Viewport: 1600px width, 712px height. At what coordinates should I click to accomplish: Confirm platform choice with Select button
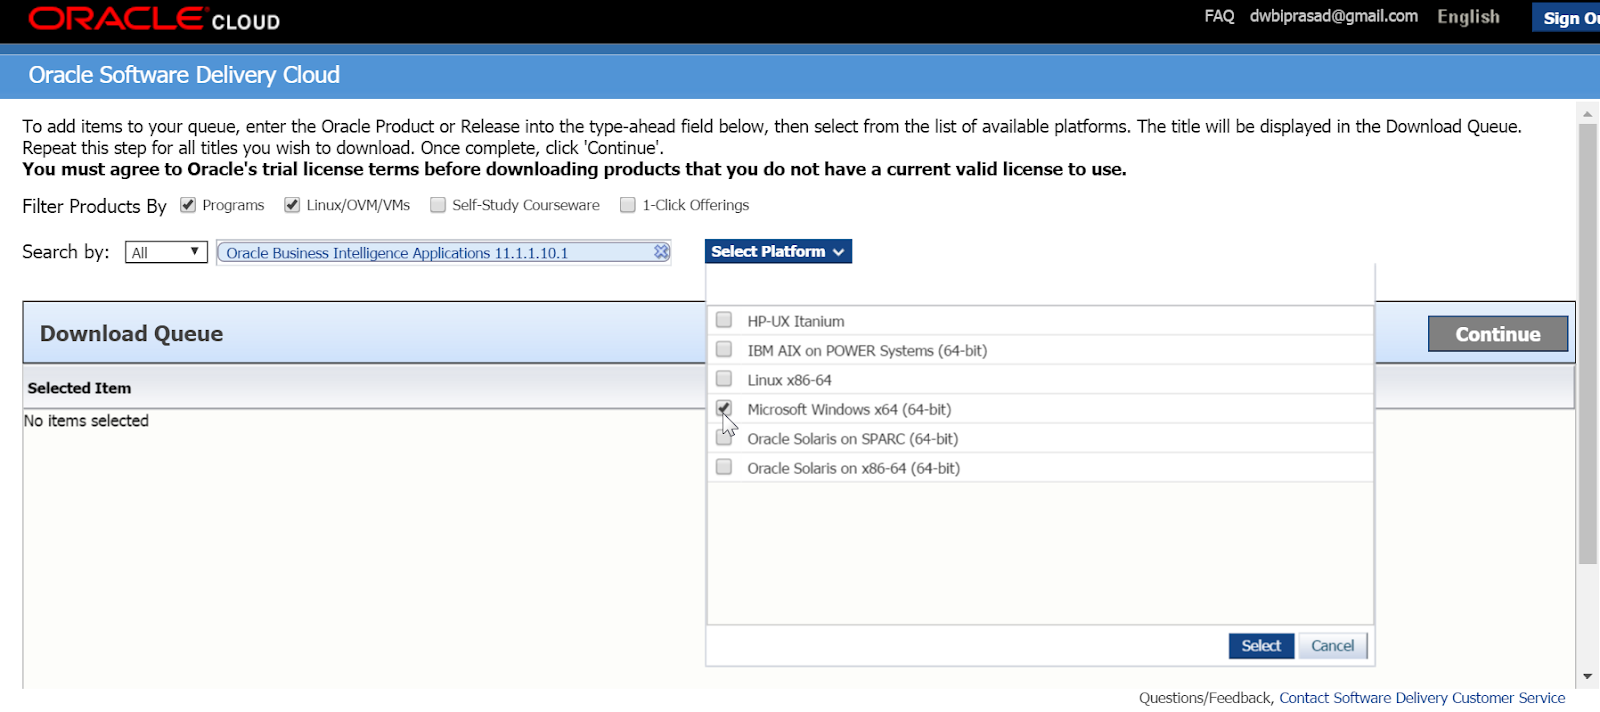pos(1261,646)
